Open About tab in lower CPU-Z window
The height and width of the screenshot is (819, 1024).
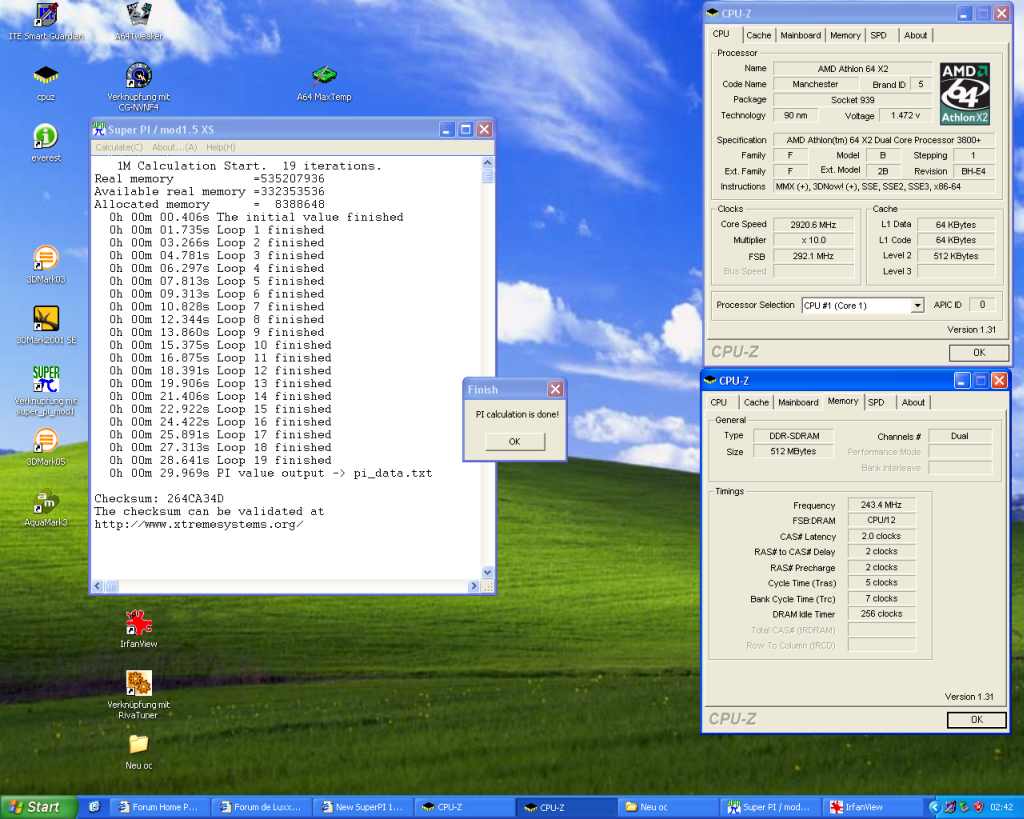click(912, 402)
